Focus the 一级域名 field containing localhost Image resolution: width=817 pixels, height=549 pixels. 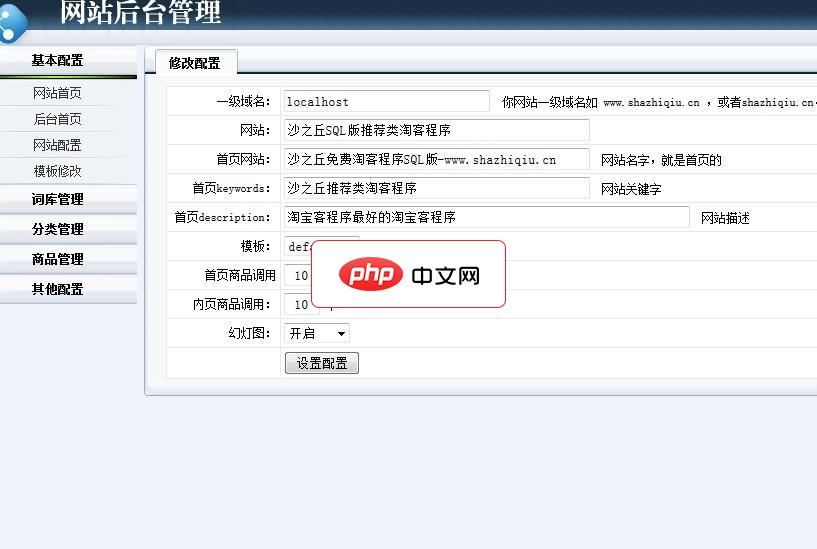click(x=386, y=102)
